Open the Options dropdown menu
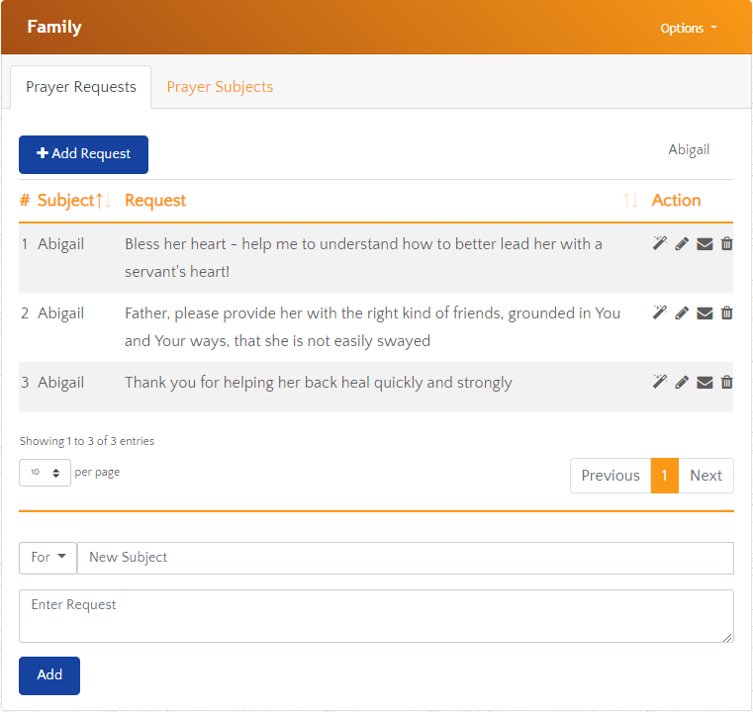 [688, 28]
